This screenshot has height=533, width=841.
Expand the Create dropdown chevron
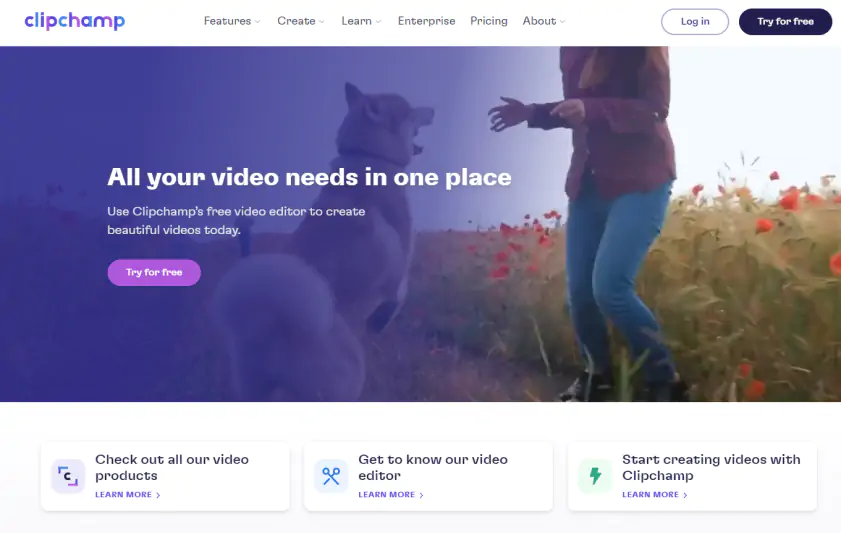(322, 22)
